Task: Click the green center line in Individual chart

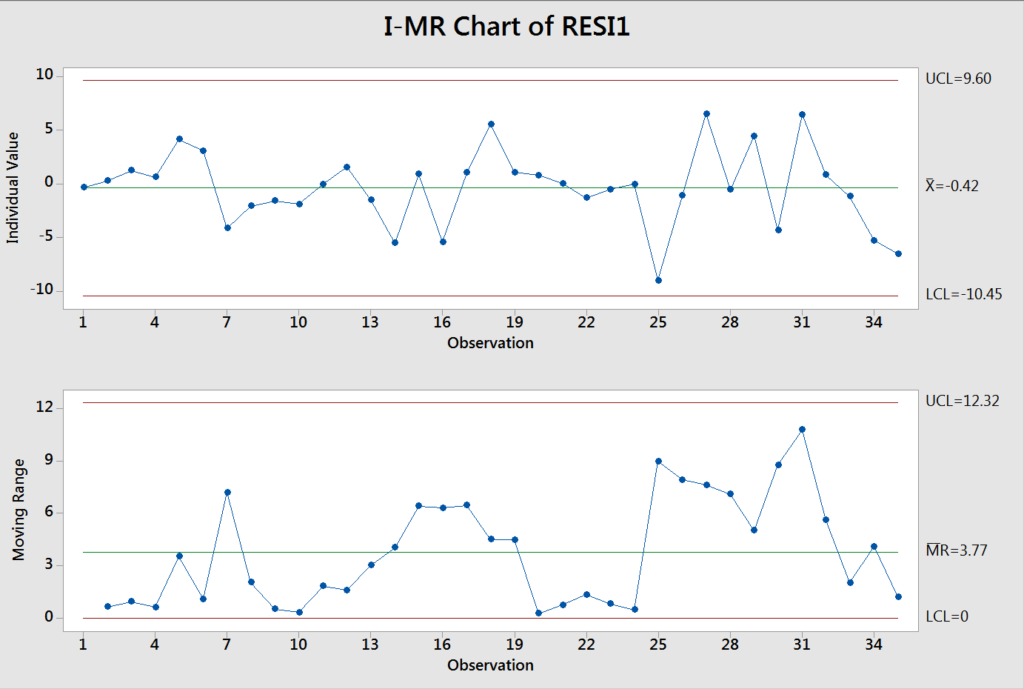Action: point(450,186)
